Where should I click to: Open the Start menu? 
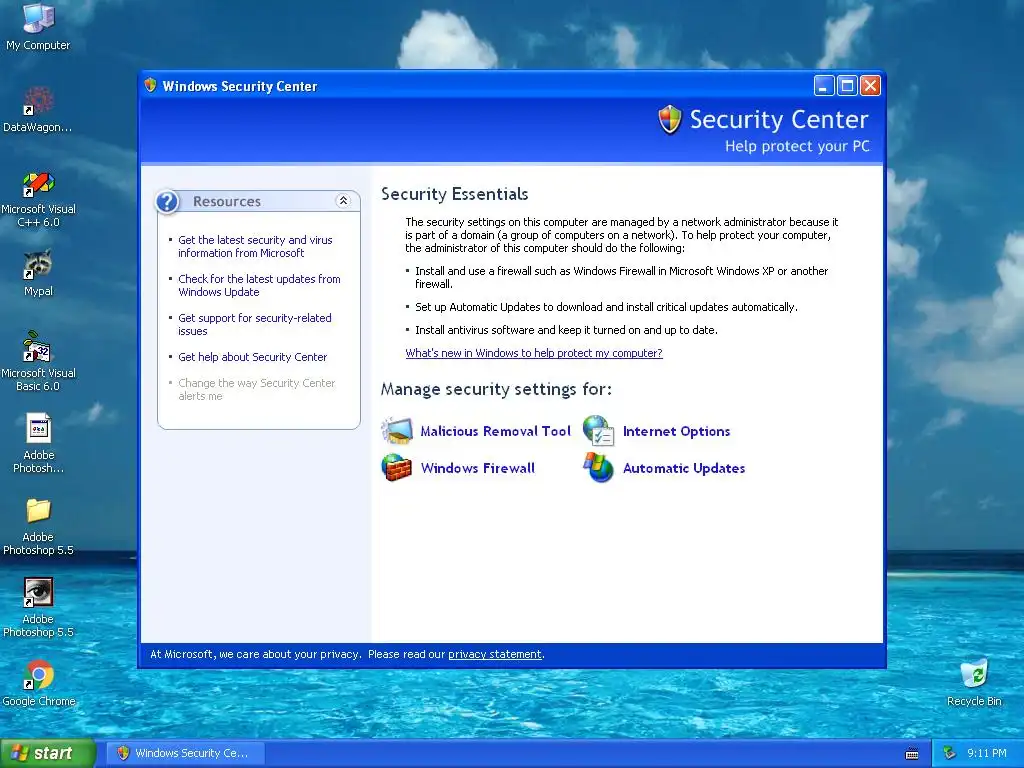48,754
